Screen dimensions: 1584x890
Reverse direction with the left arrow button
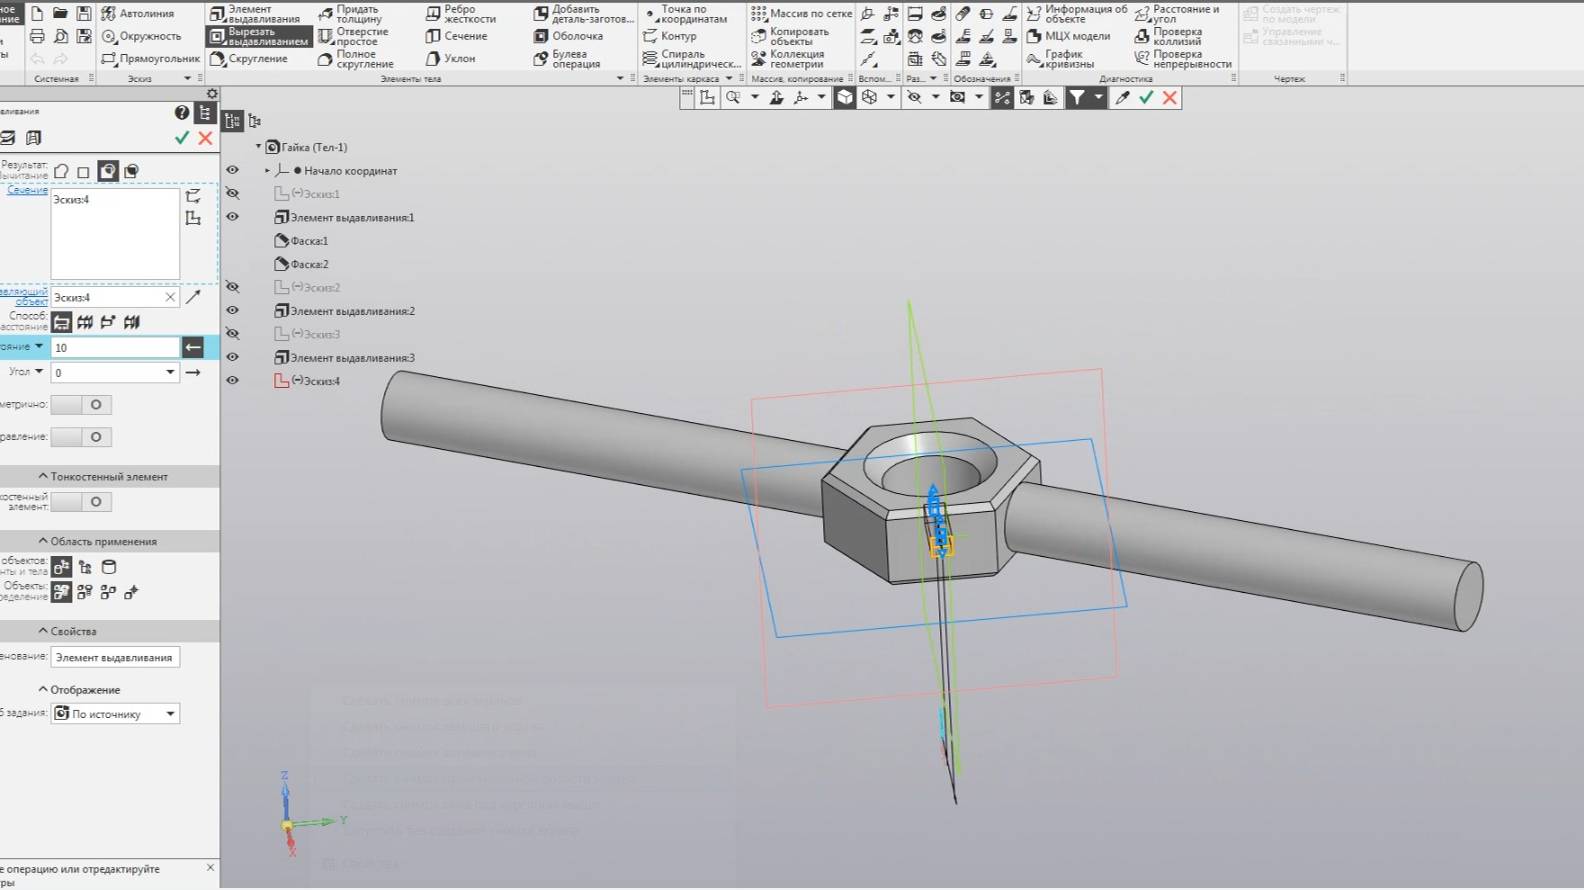(193, 347)
